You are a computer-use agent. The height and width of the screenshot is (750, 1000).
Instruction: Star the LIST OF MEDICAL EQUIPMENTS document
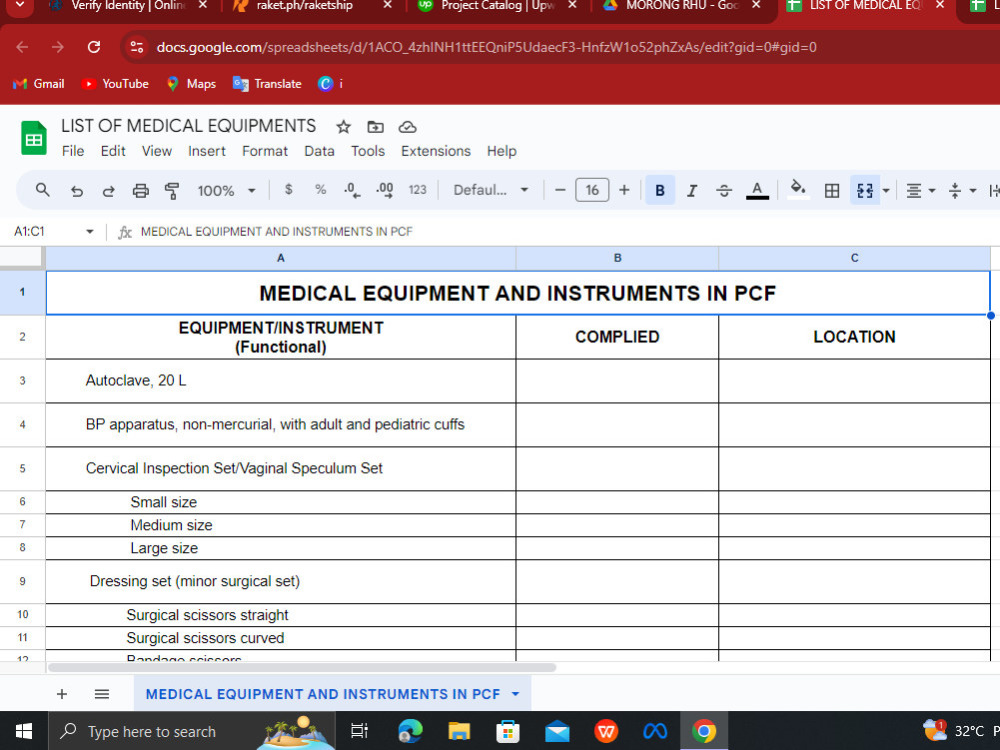[x=344, y=127]
